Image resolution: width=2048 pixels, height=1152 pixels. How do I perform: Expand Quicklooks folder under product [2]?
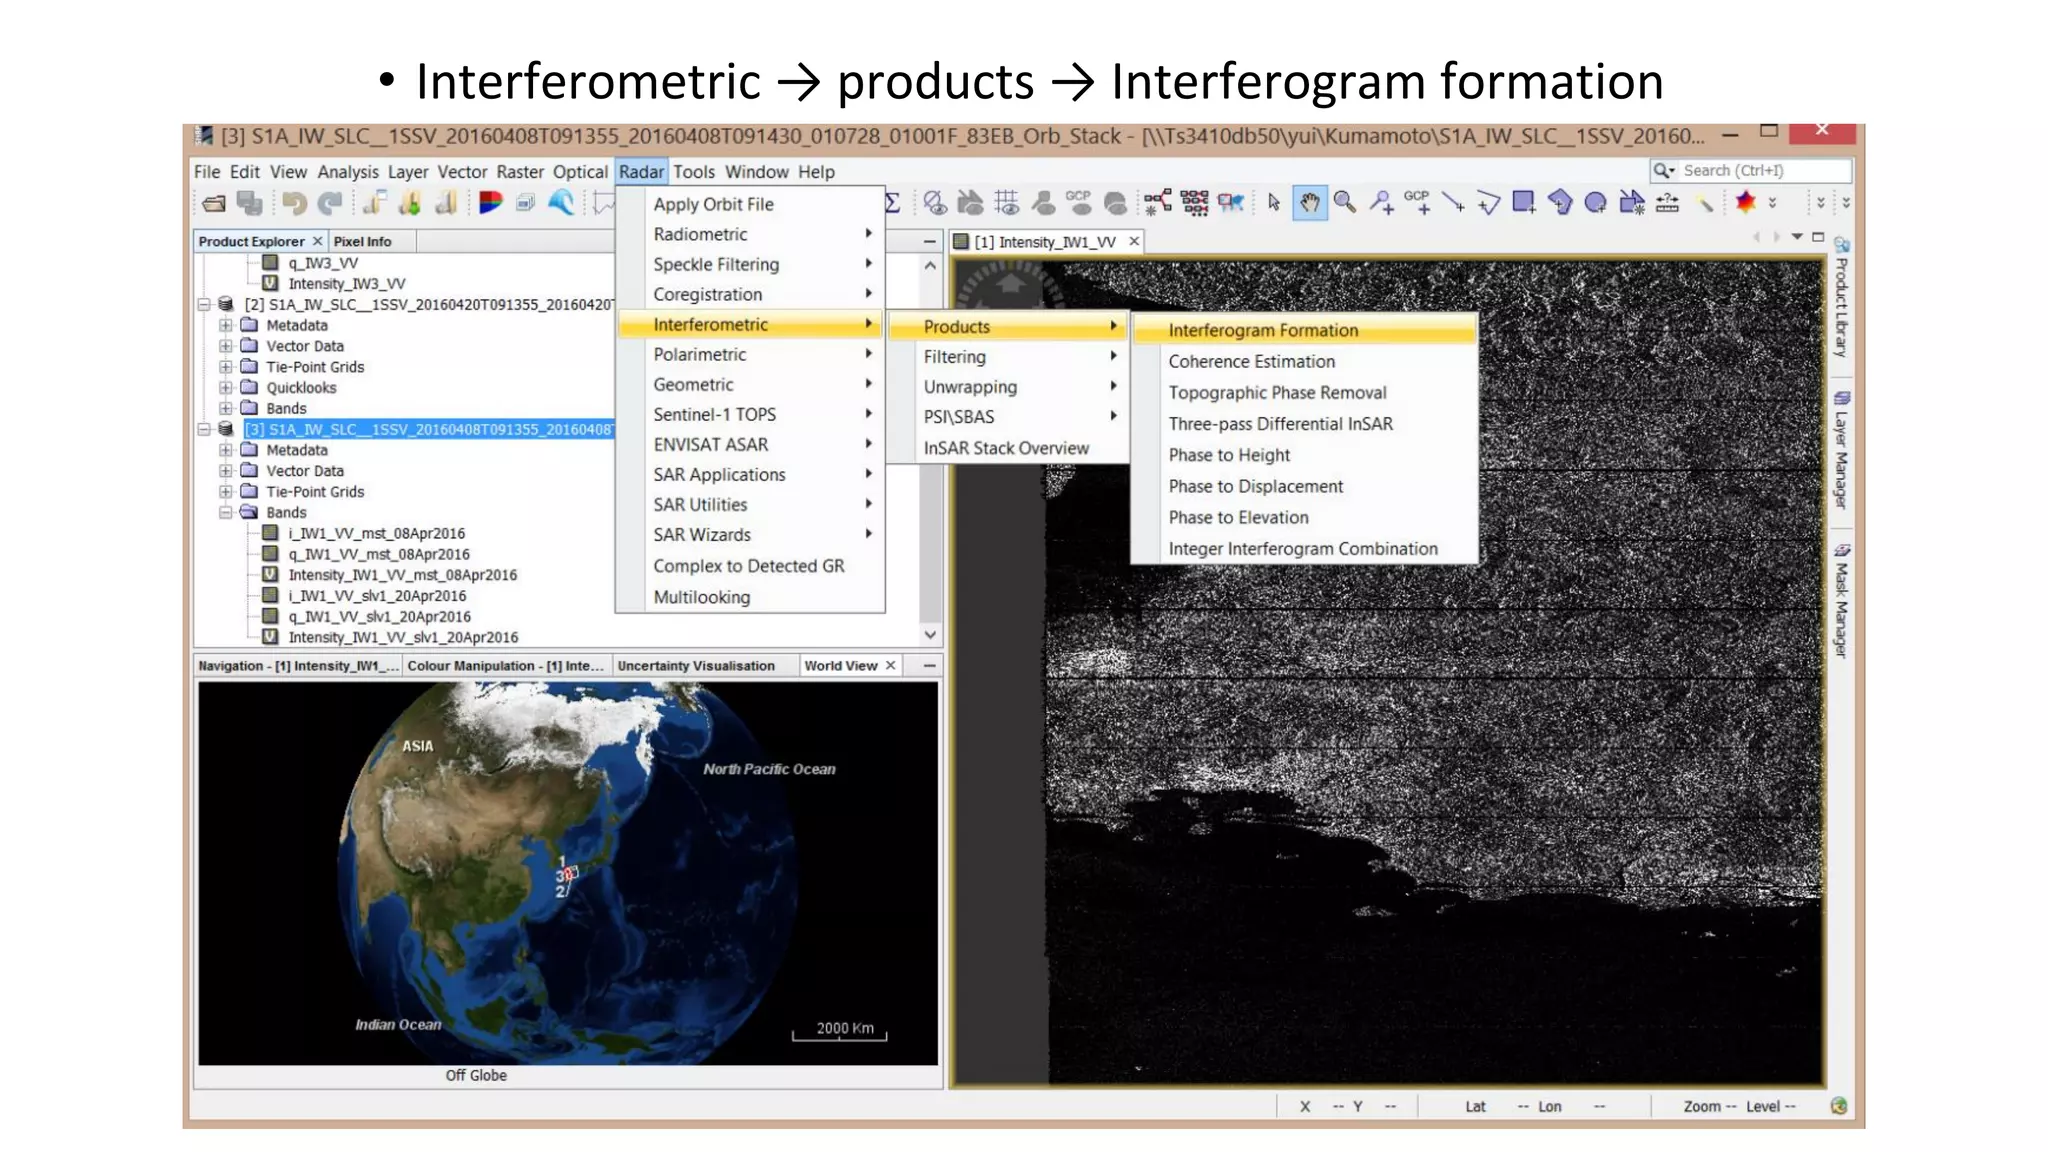pyautogui.click(x=226, y=387)
